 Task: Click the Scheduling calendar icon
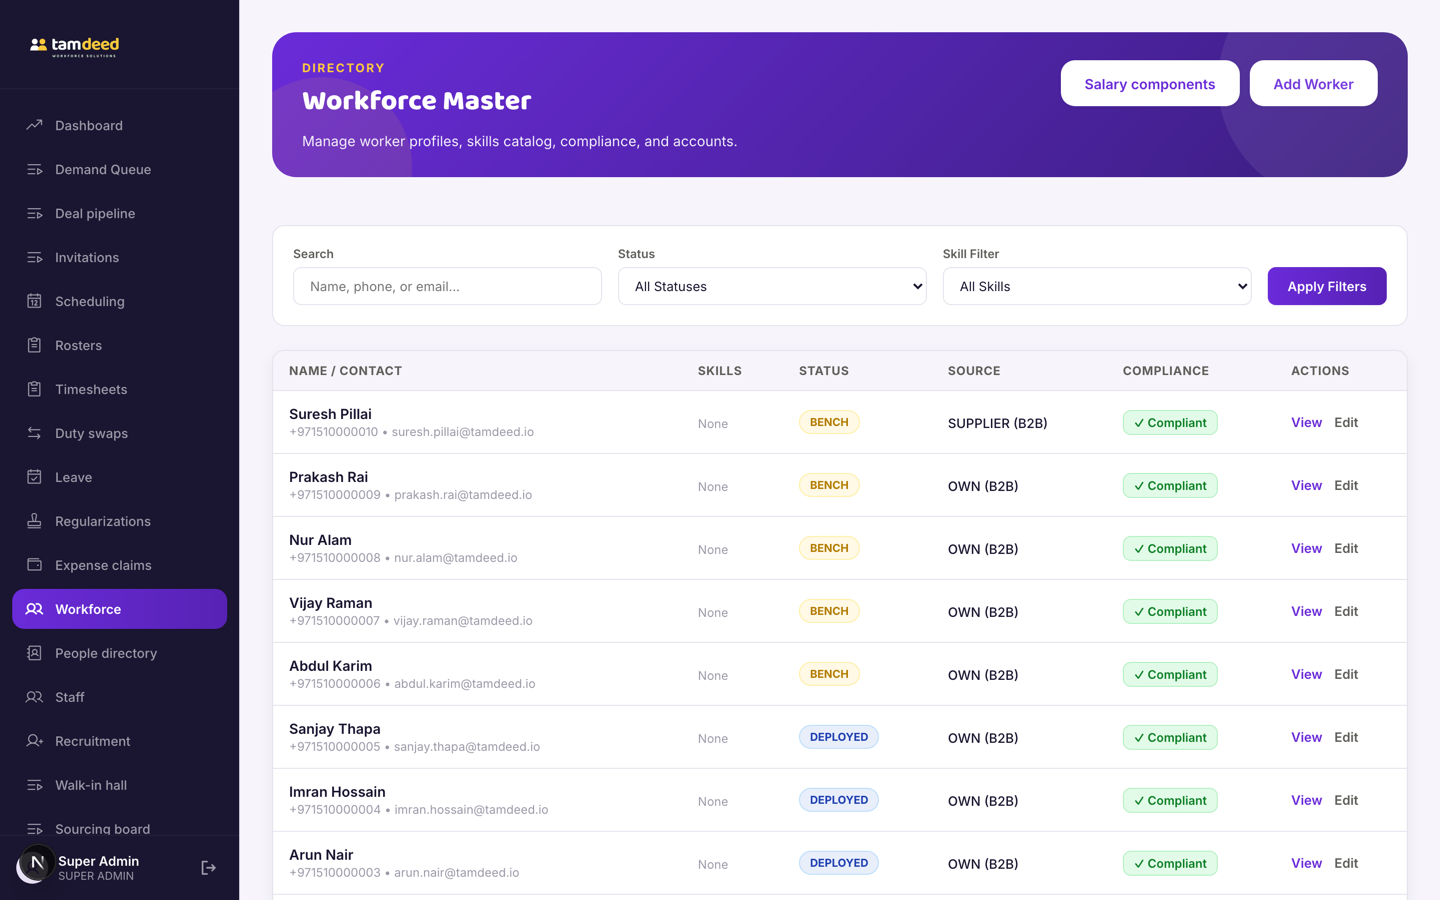click(34, 301)
